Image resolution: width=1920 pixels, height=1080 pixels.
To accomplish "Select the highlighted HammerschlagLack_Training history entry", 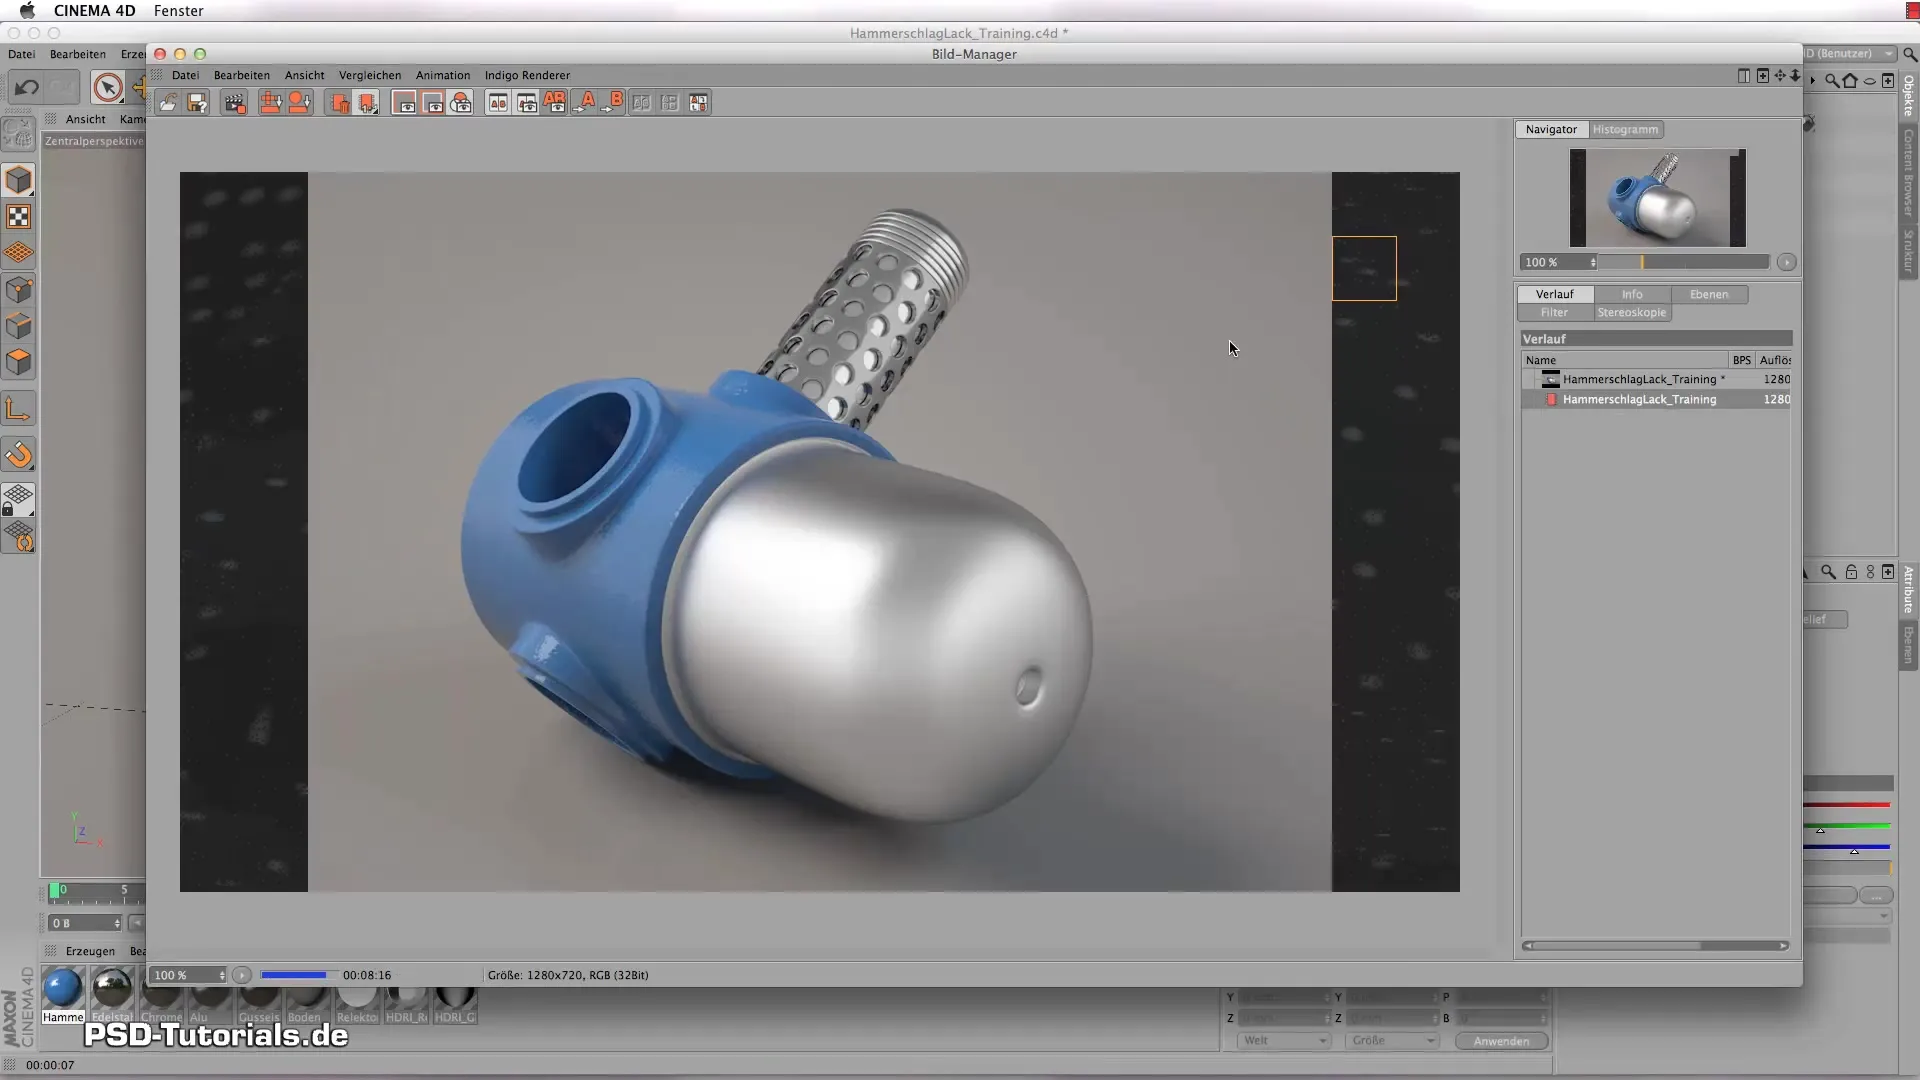I will tap(1656, 399).
